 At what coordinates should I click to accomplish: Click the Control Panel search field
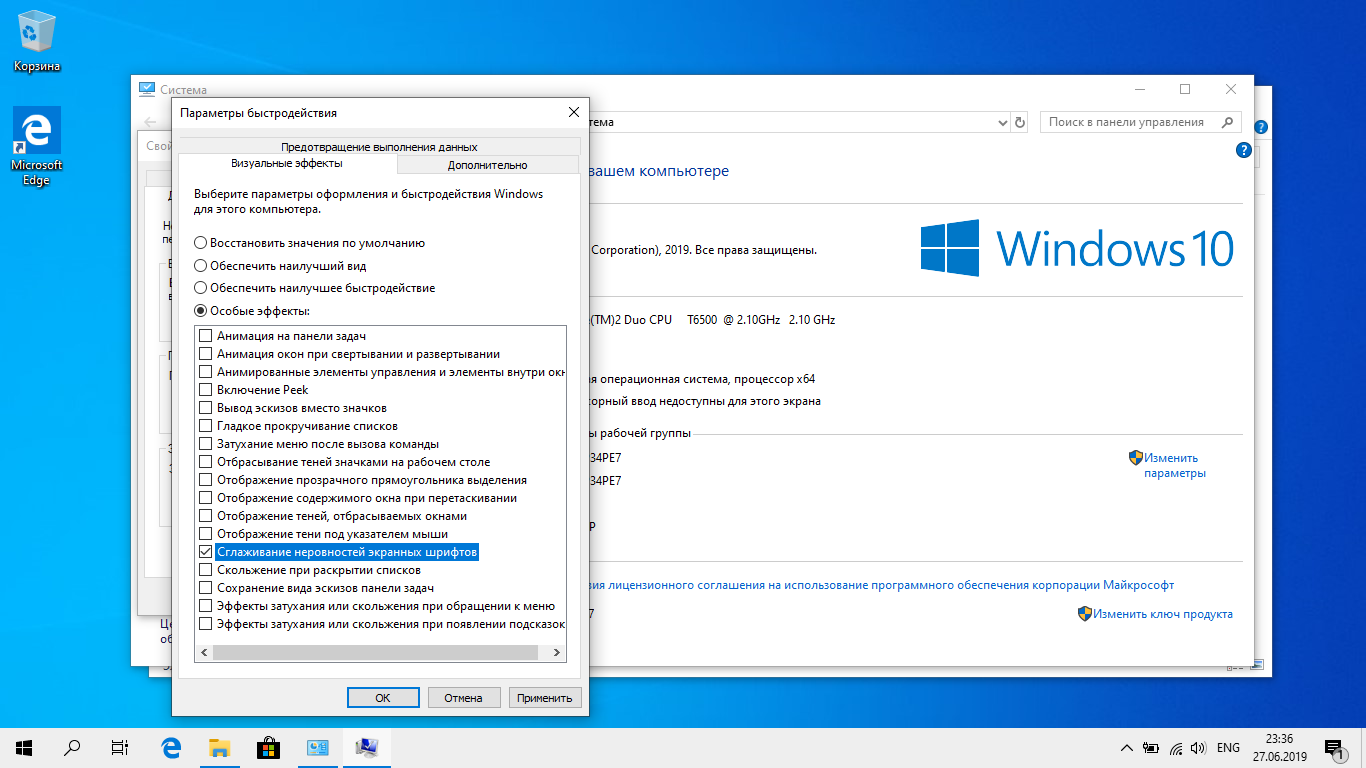(1140, 122)
